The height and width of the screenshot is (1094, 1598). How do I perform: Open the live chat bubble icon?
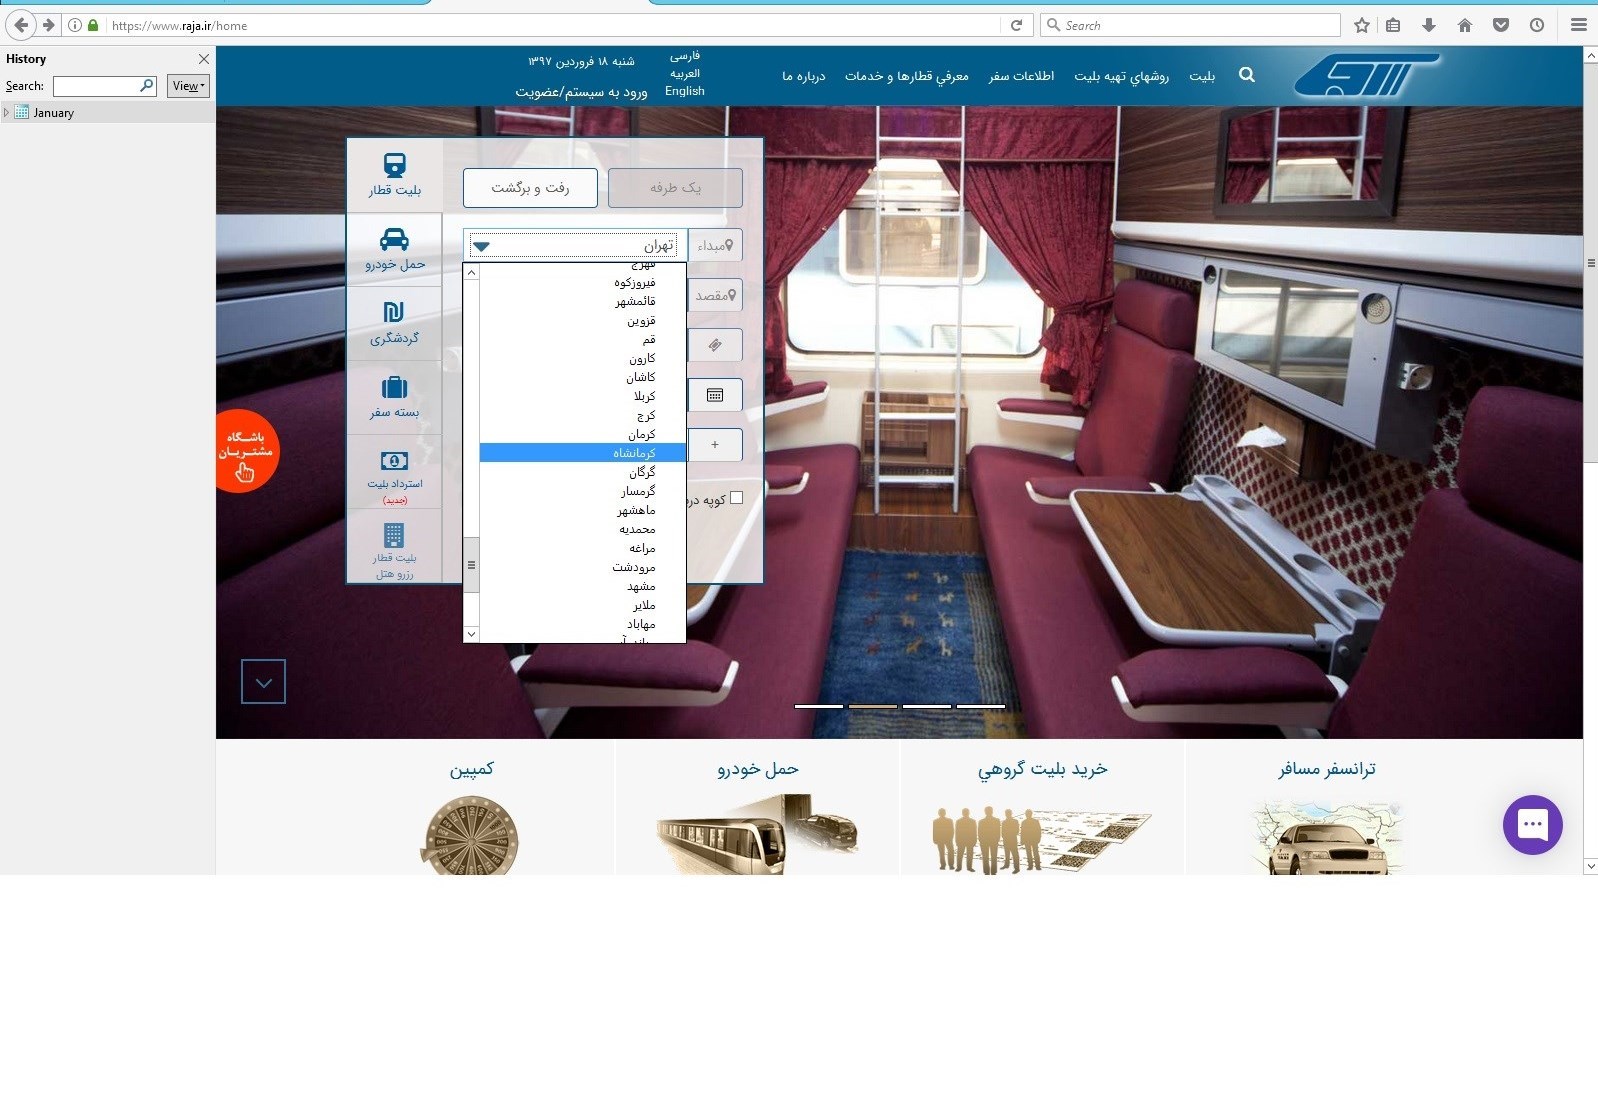(1532, 825)
